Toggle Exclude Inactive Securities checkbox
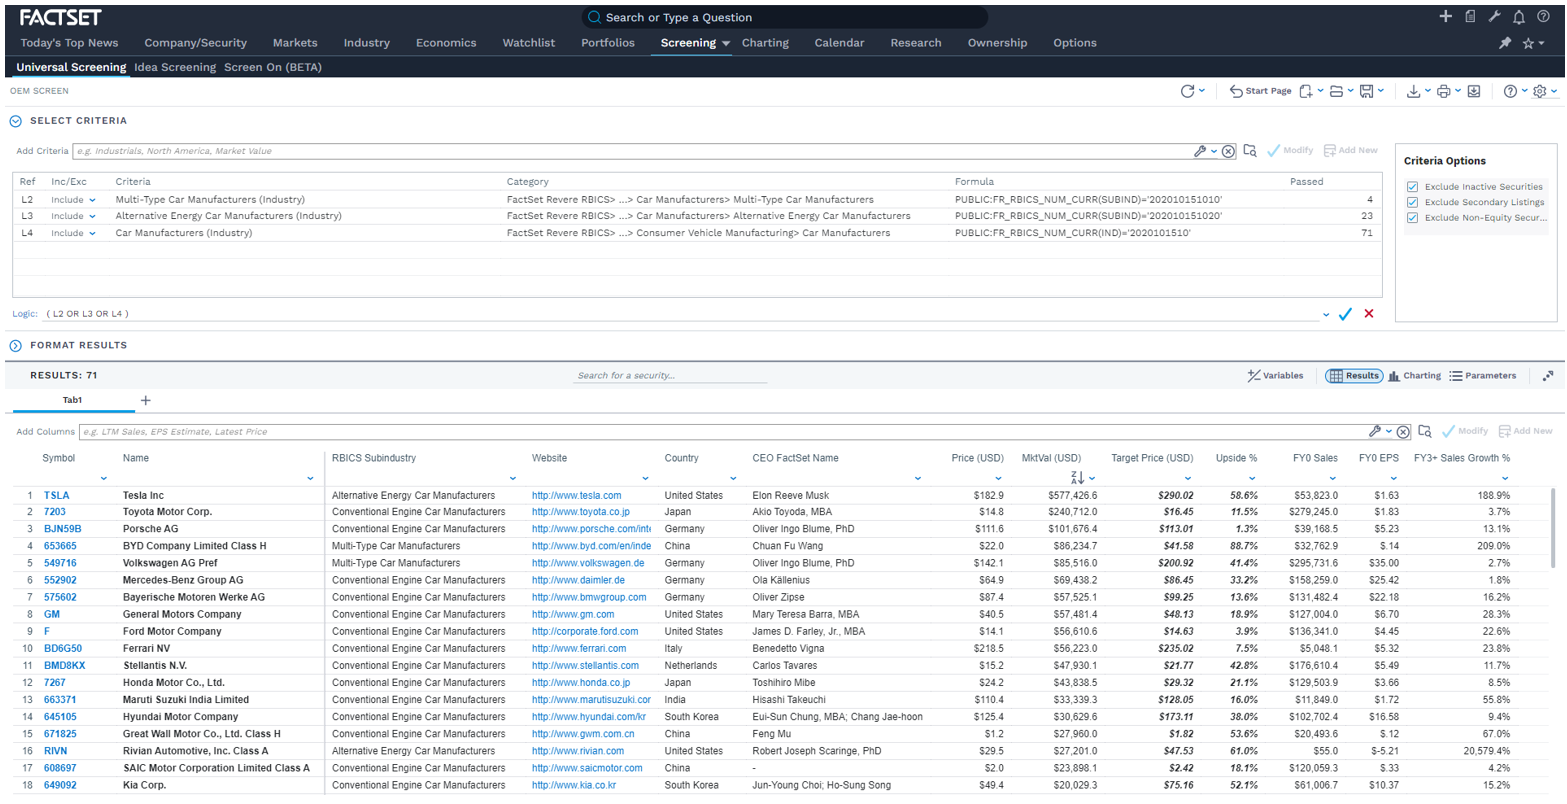 (x=1412, y=187)
